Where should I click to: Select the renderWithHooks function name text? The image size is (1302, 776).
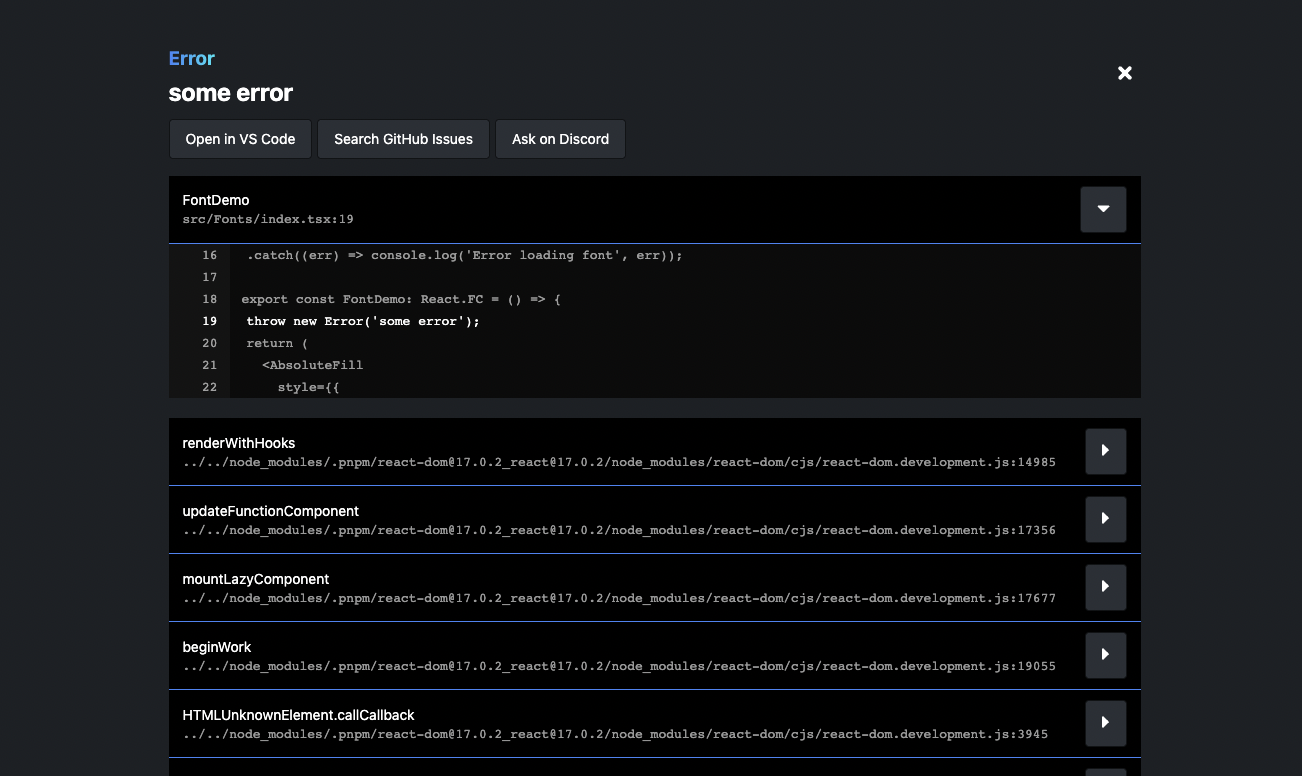coord(239,443)
